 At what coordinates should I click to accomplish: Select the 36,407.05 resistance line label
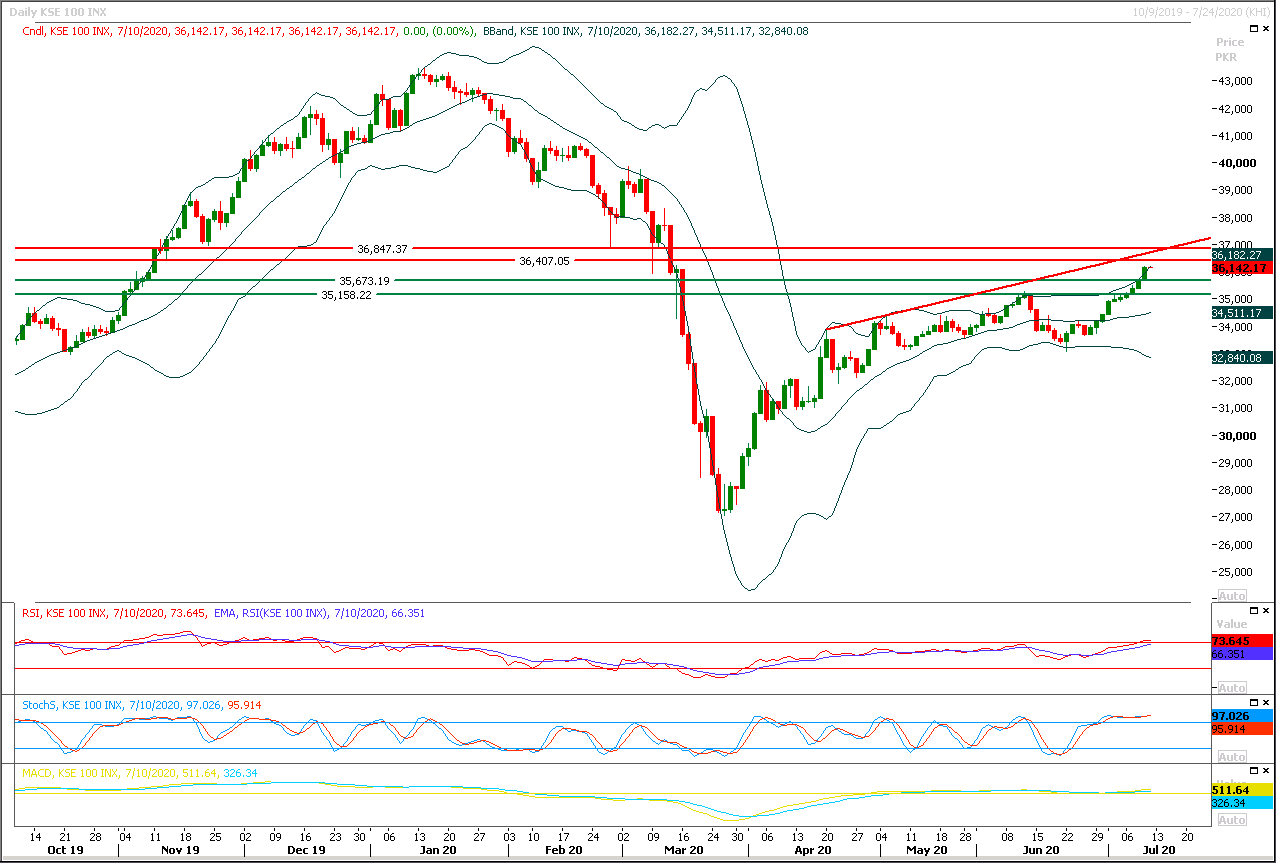point(544,260)
